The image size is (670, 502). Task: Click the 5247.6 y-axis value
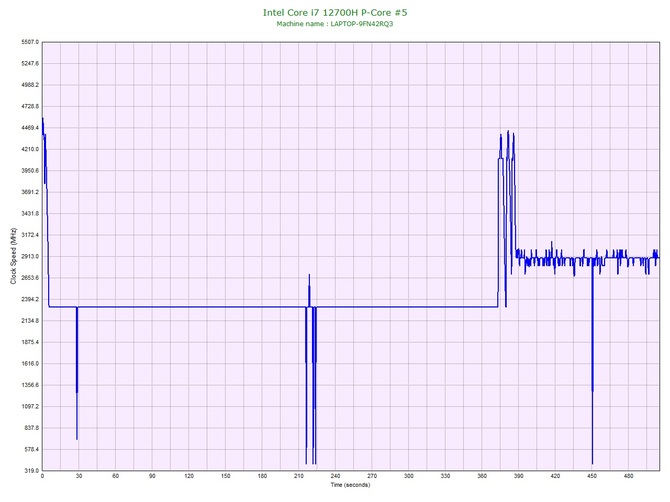tap(30, 64)
